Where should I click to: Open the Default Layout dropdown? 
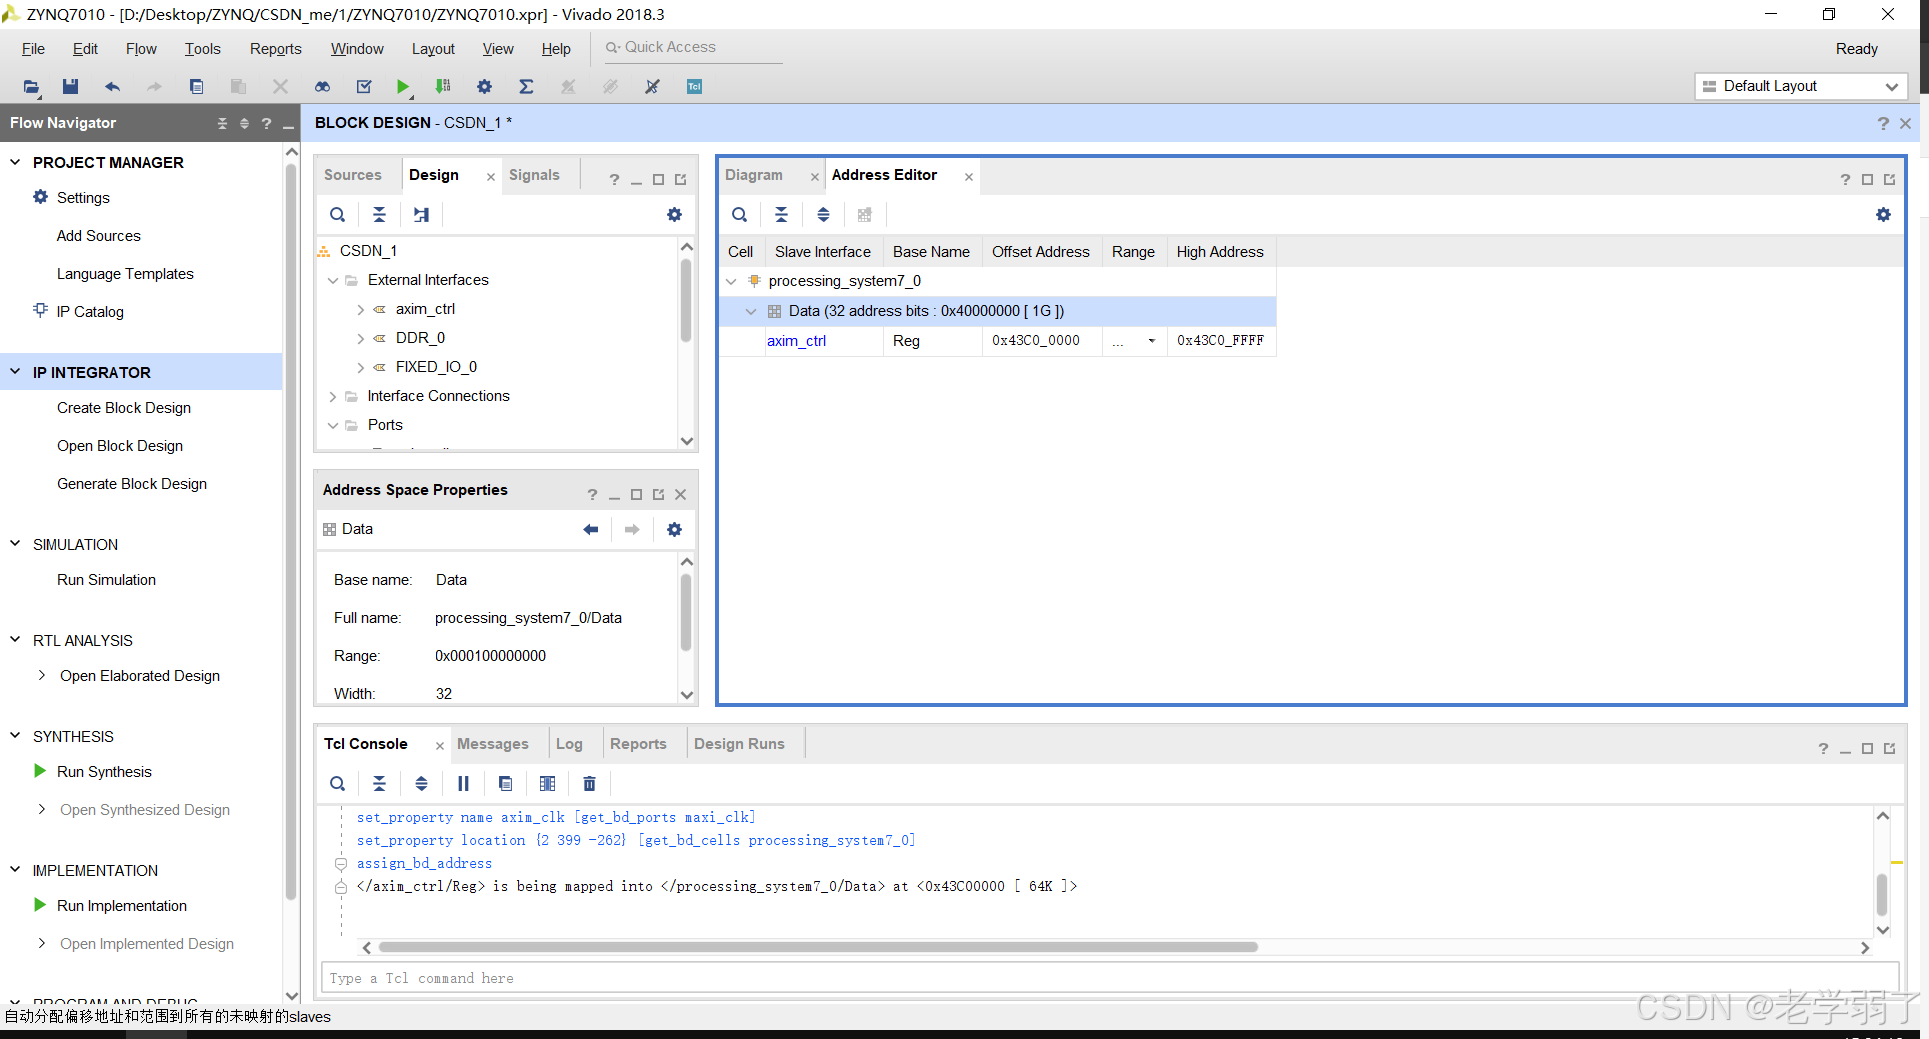click(1800, 87)
